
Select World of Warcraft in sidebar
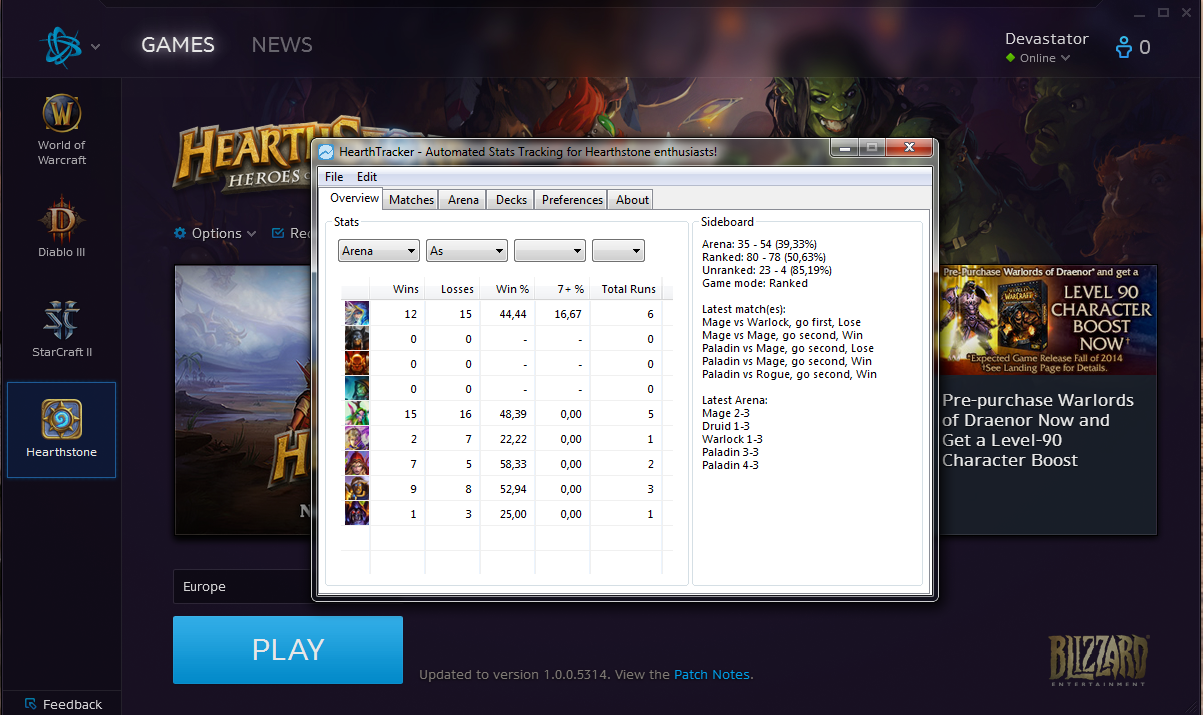click(62, 130)
